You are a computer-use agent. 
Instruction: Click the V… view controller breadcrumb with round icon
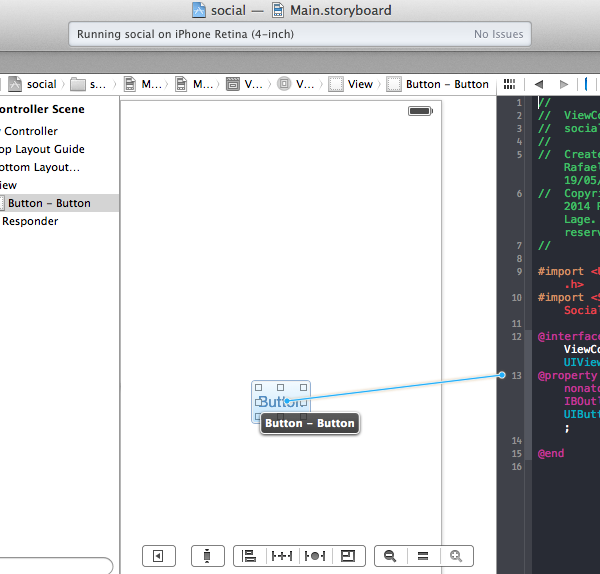coord(296,84)
